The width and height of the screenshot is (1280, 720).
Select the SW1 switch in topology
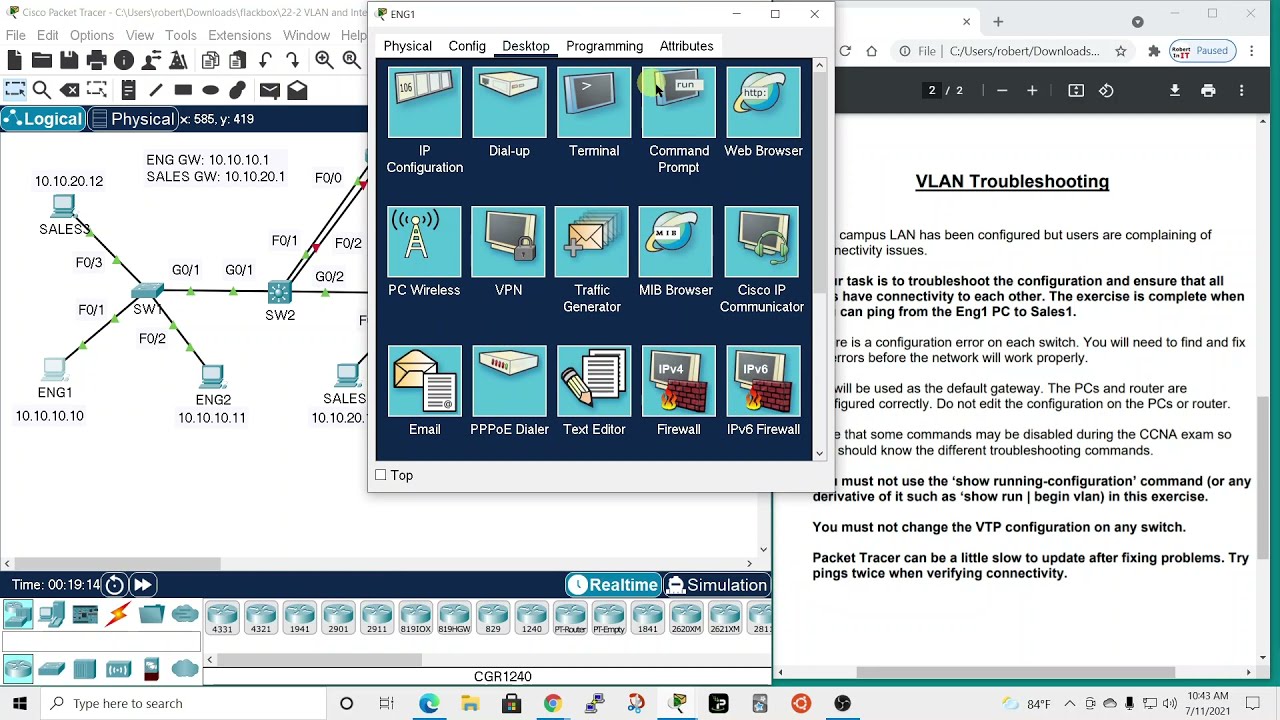147,291
